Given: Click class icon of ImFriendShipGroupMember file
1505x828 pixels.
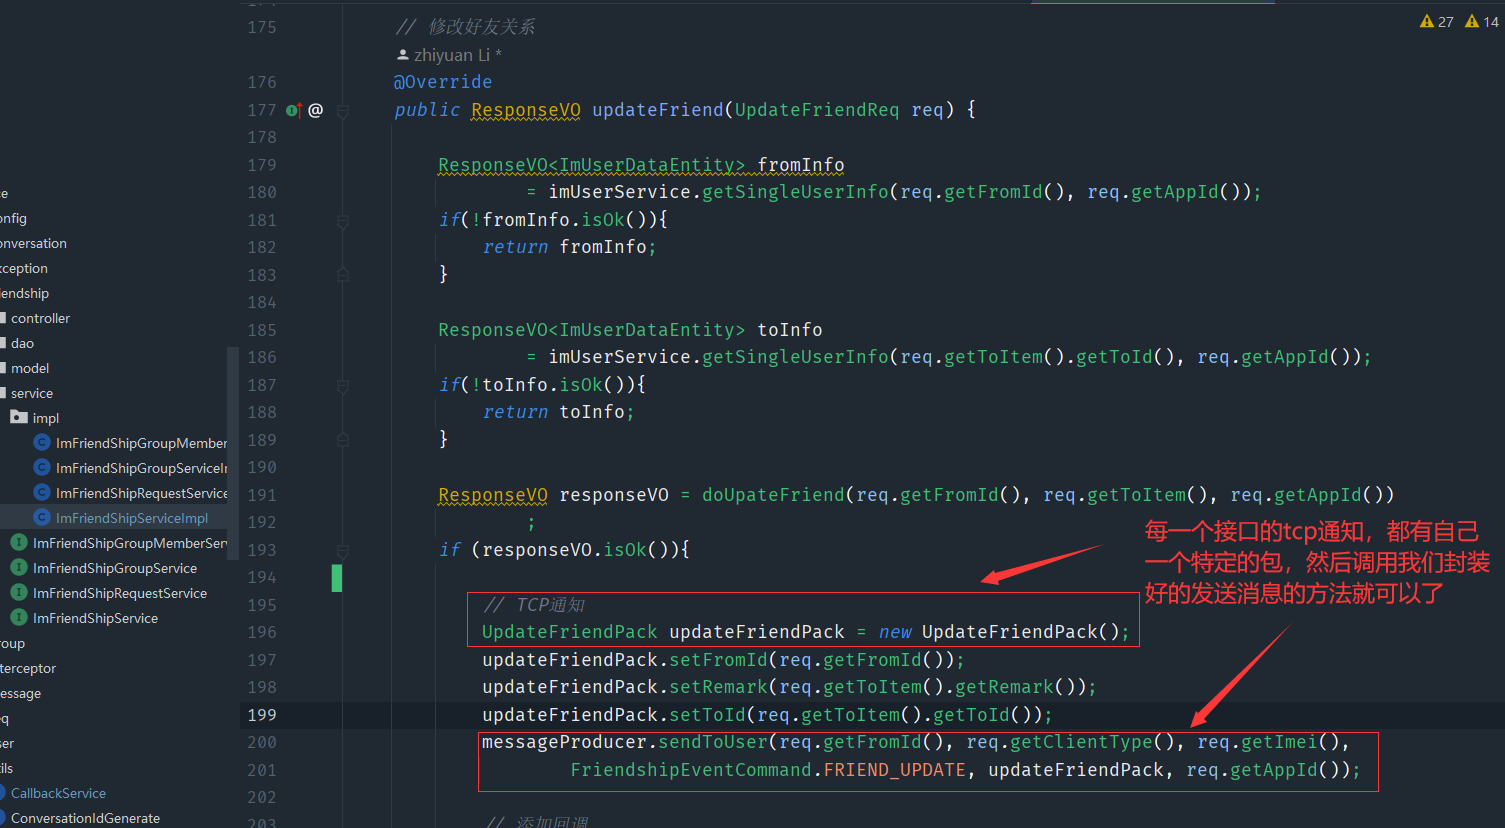Looking at the screenshot, I should pos(42,442).
